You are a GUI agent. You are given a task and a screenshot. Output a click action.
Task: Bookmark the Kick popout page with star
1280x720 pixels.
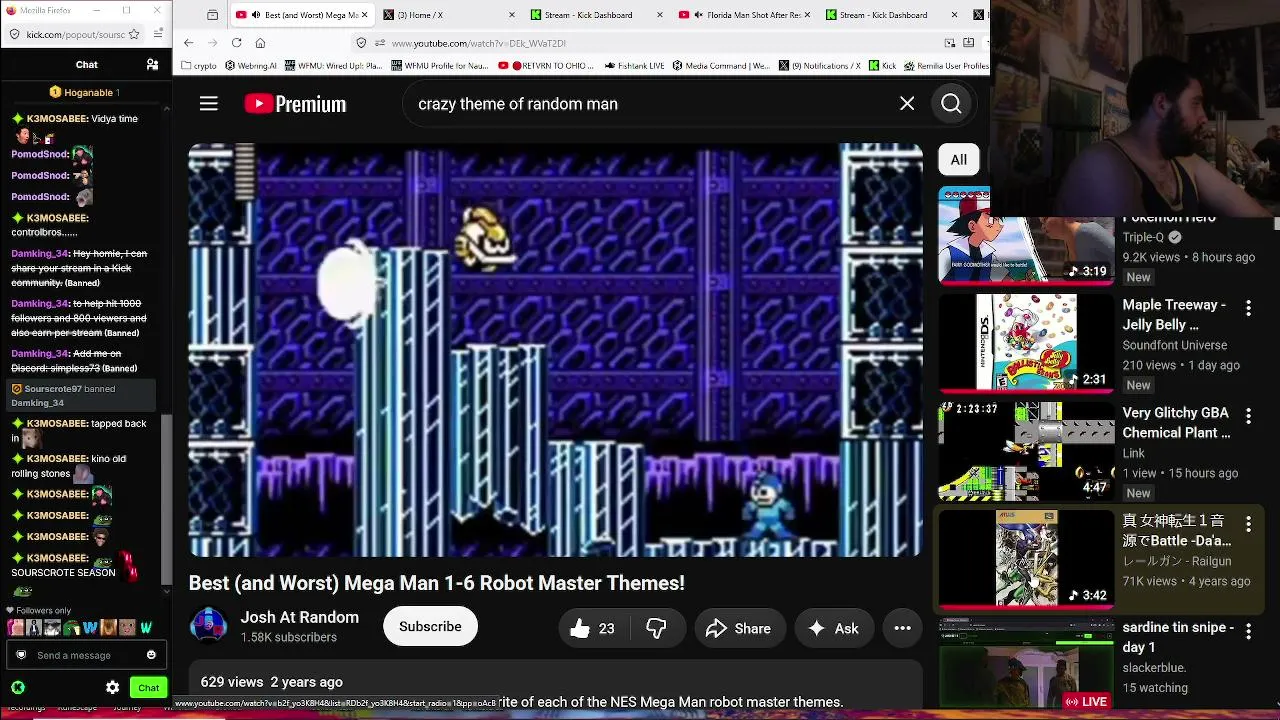pyautogui.click(x=134, y=34)
